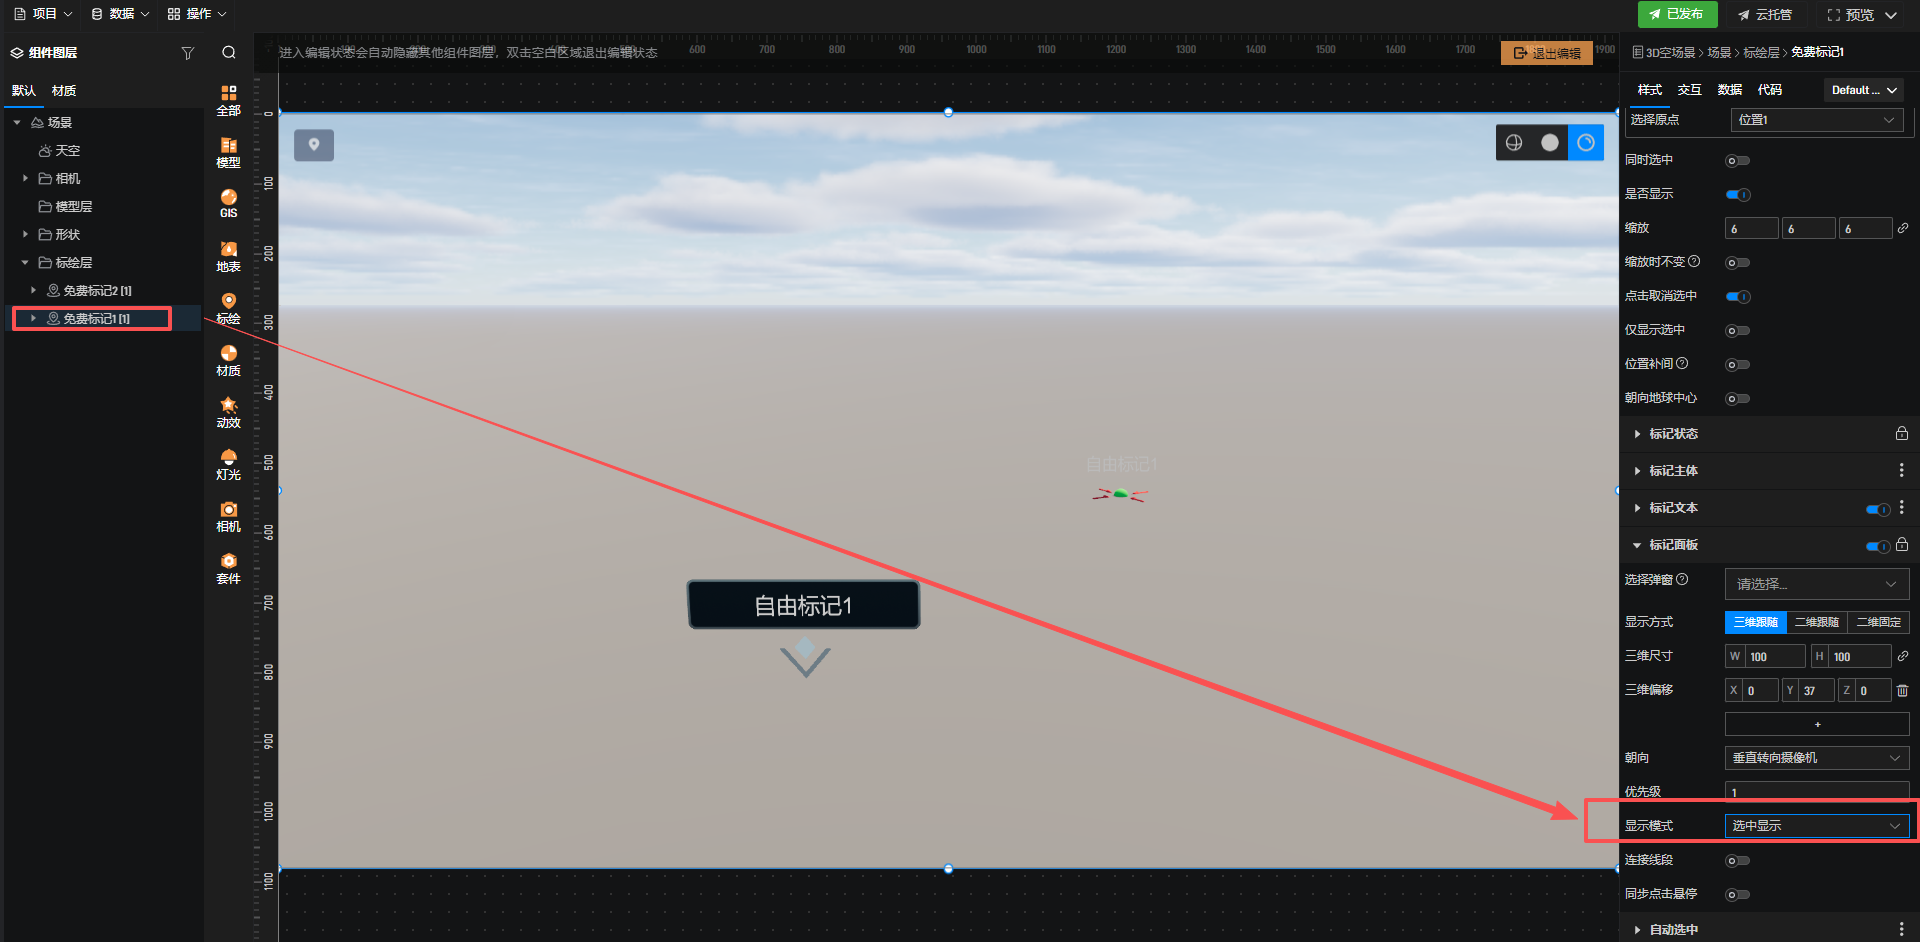Open the 模型 (Model) component category
This screenshot has height=942, width=1920.
(x=228, y=152)
